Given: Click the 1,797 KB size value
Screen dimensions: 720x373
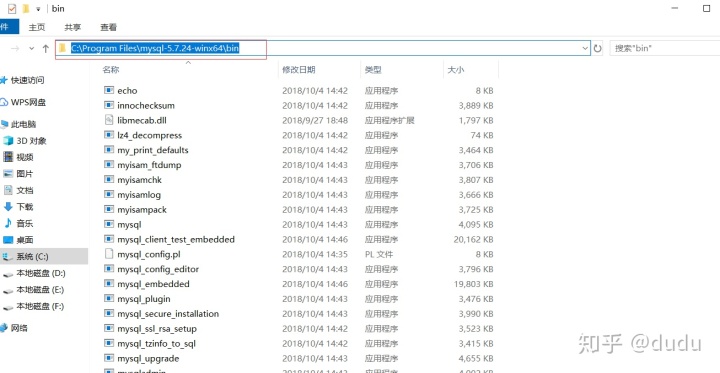Looking at the screenshot, I should (x=476, y=120).
